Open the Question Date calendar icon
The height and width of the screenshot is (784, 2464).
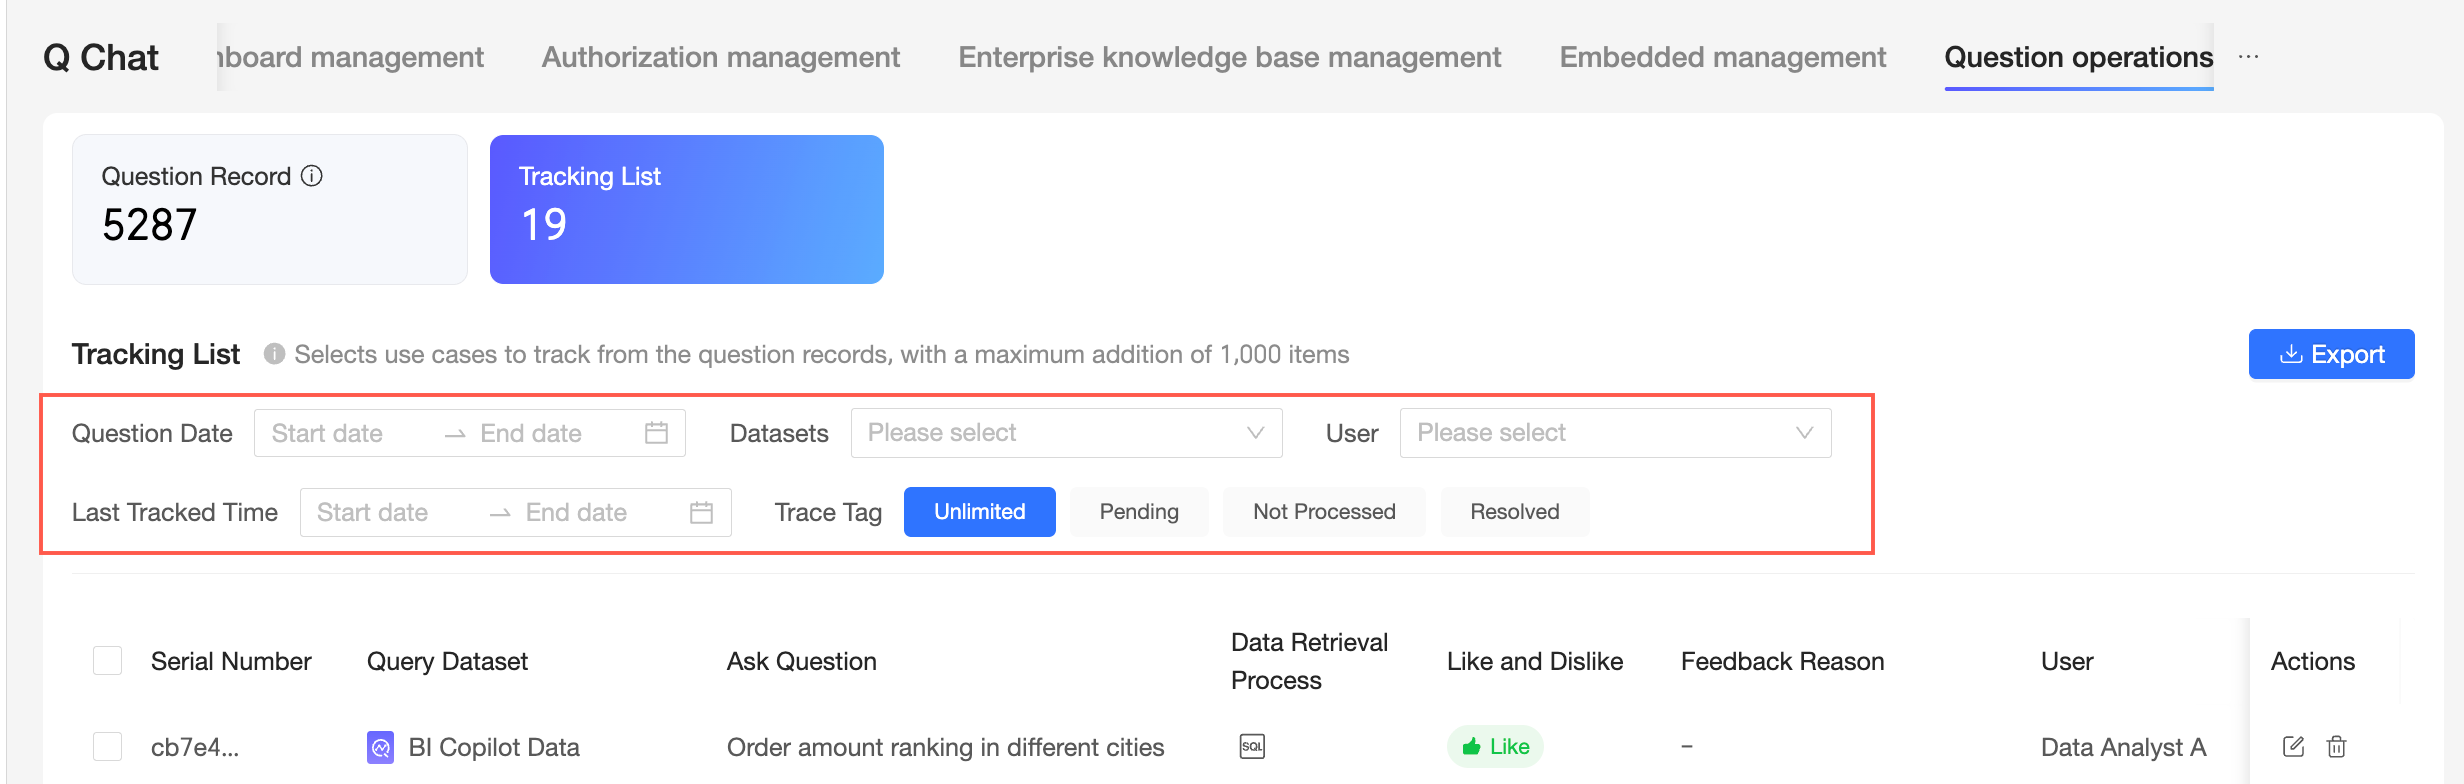pyautogui.click(x=656, y=433)
